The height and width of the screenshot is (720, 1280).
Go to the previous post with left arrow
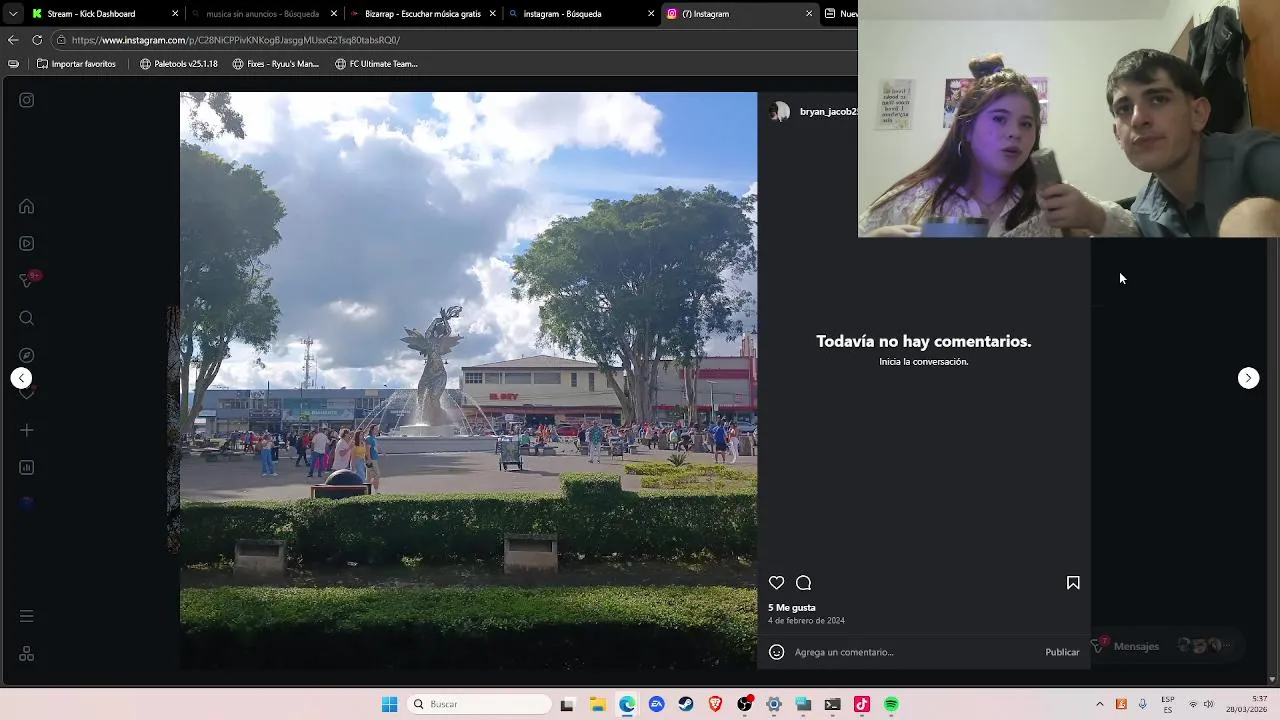tap(21, 378)
